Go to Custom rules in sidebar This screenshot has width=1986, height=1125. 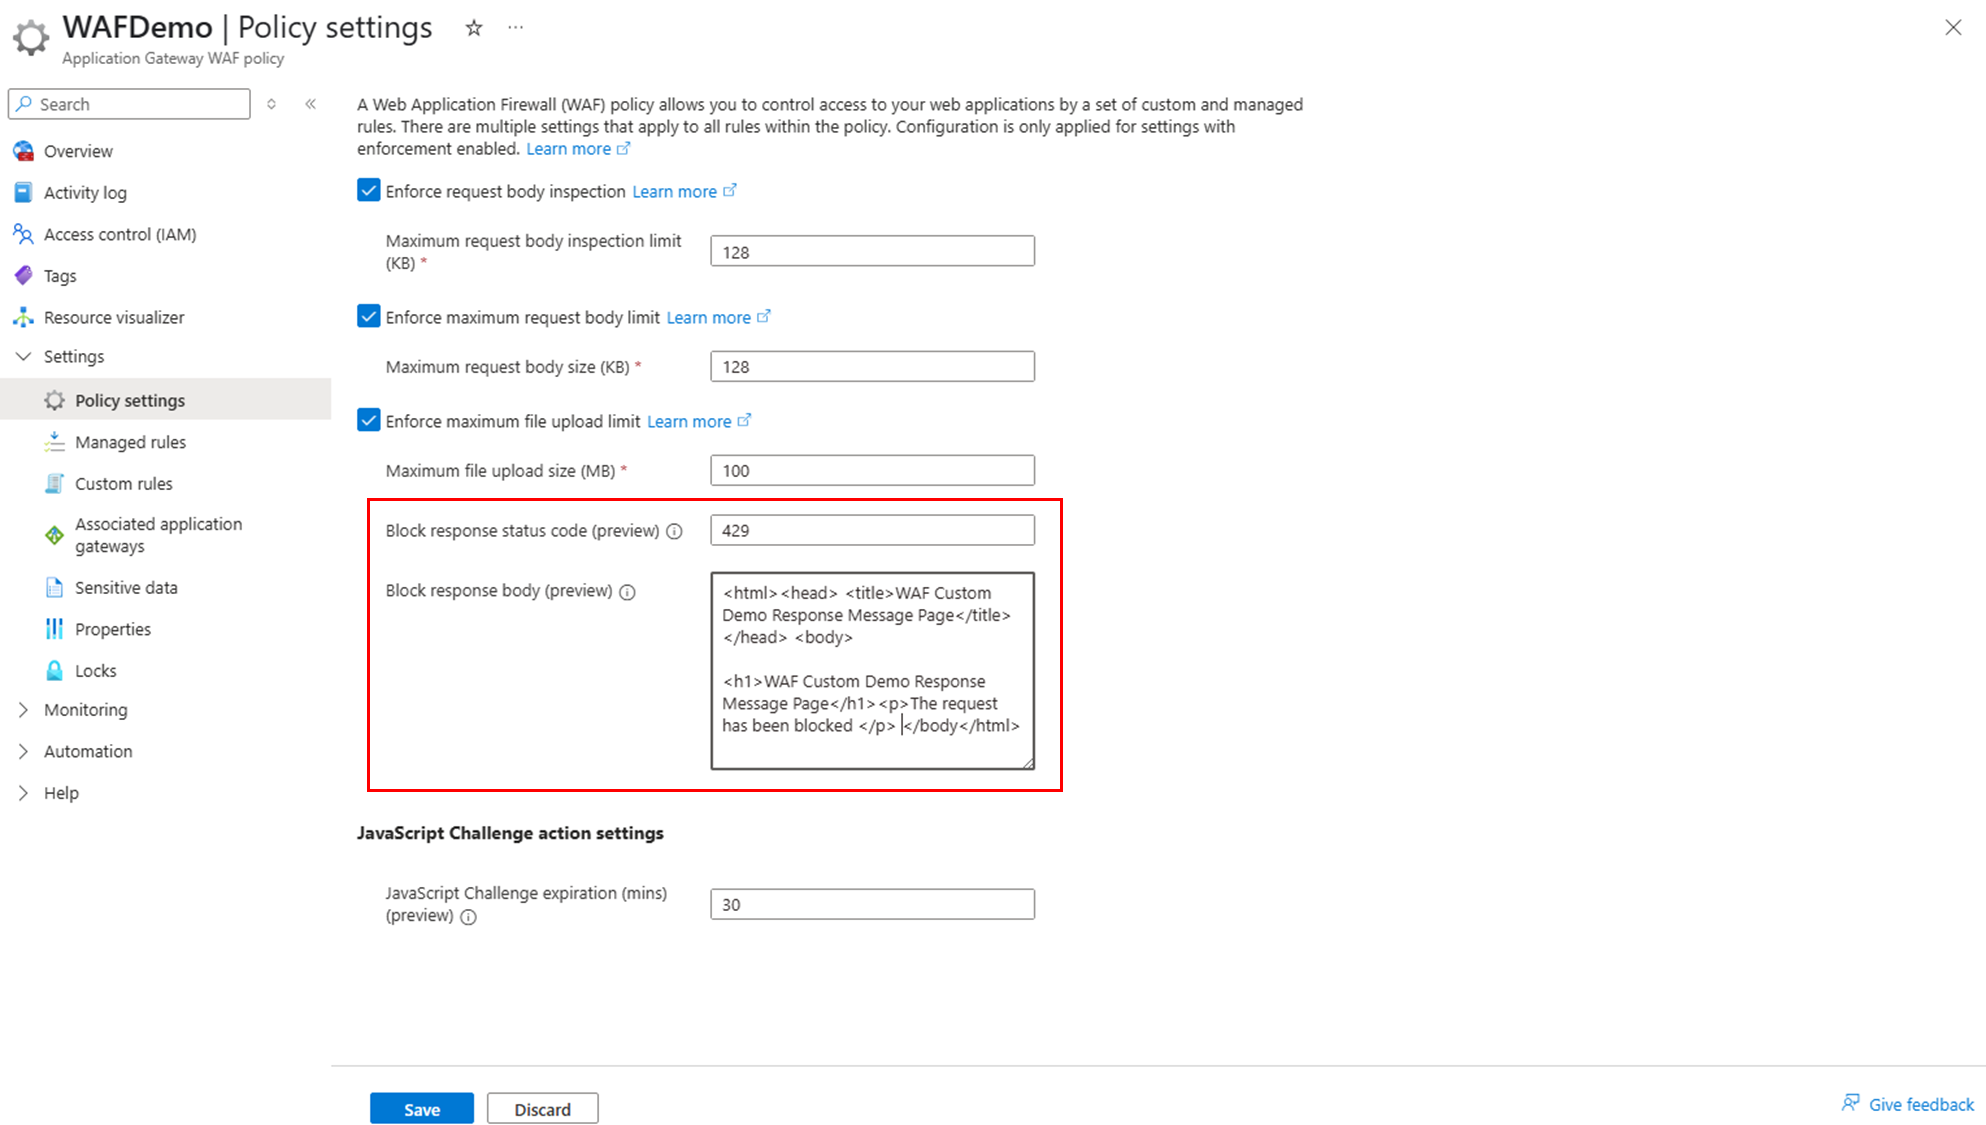click(x=124, y=483)
